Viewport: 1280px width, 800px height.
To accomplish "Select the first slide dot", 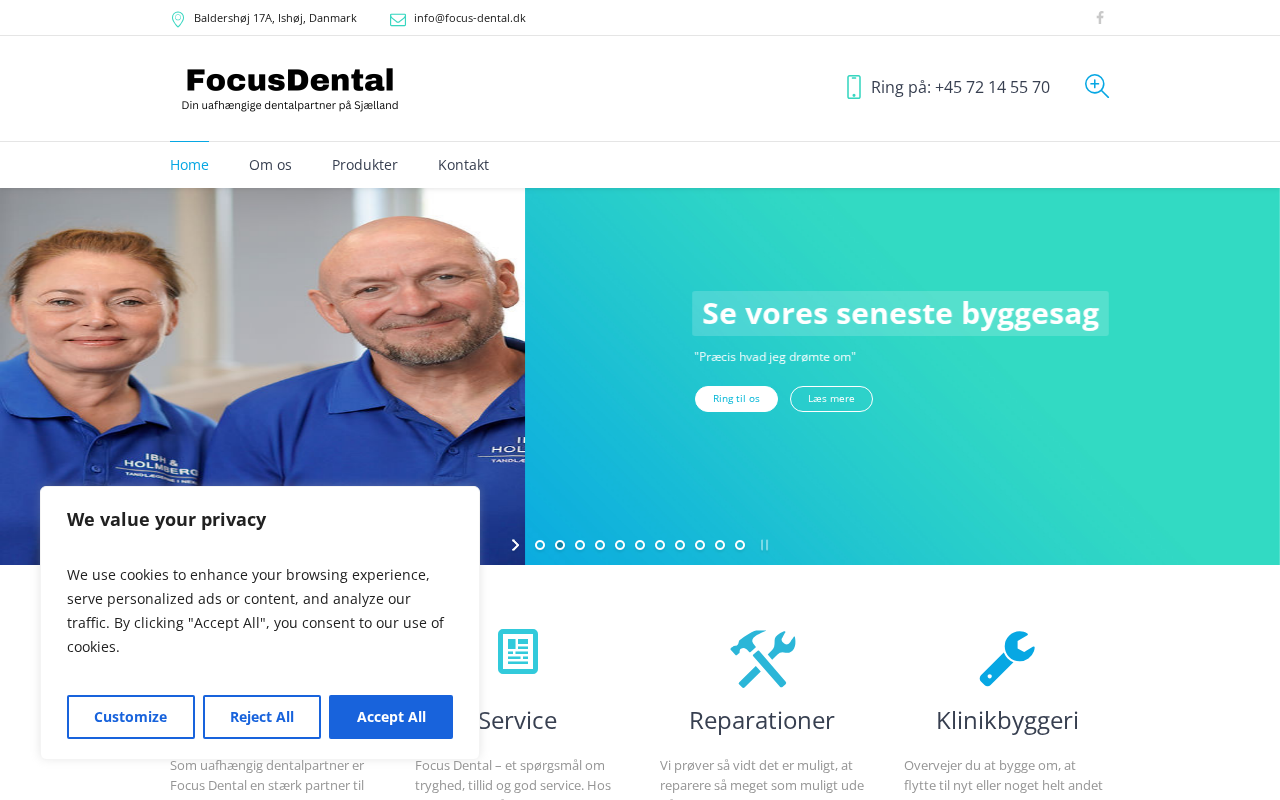I will [540, 545].
